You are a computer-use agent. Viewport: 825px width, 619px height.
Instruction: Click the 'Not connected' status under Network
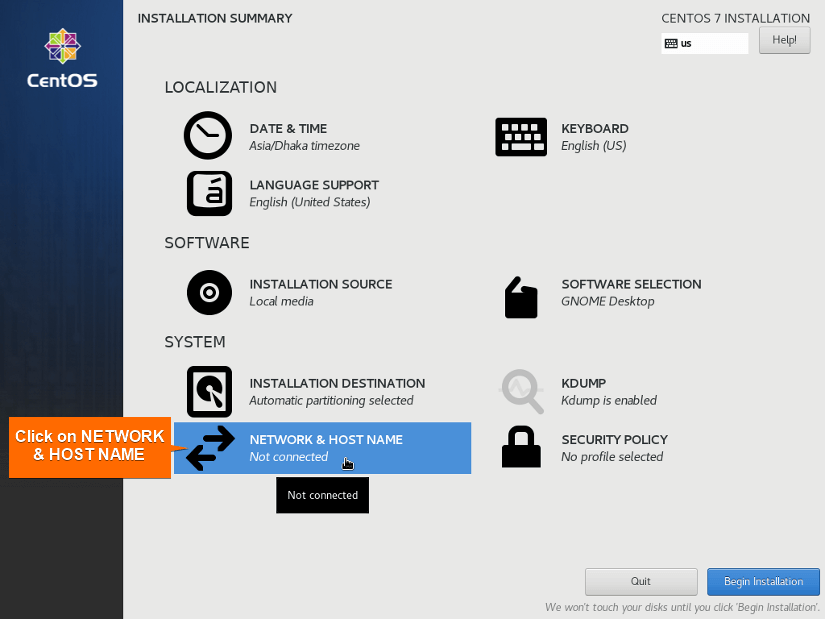[x=289, y=457]
